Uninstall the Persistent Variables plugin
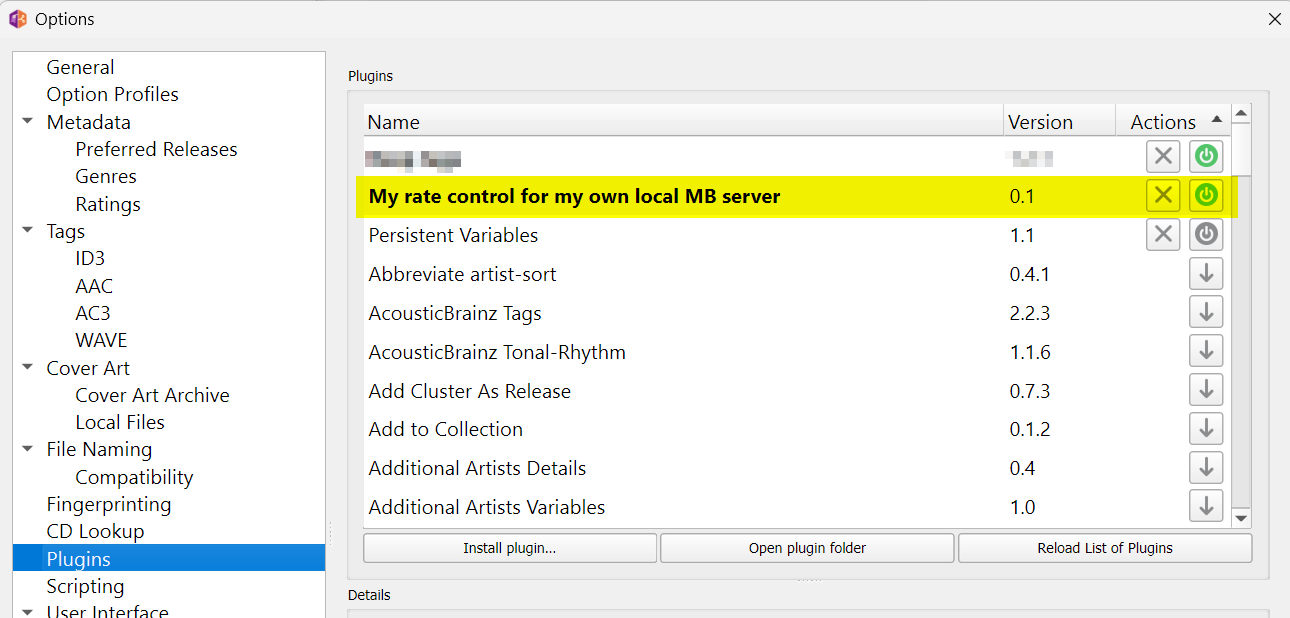 click(x=1163, y=234)
